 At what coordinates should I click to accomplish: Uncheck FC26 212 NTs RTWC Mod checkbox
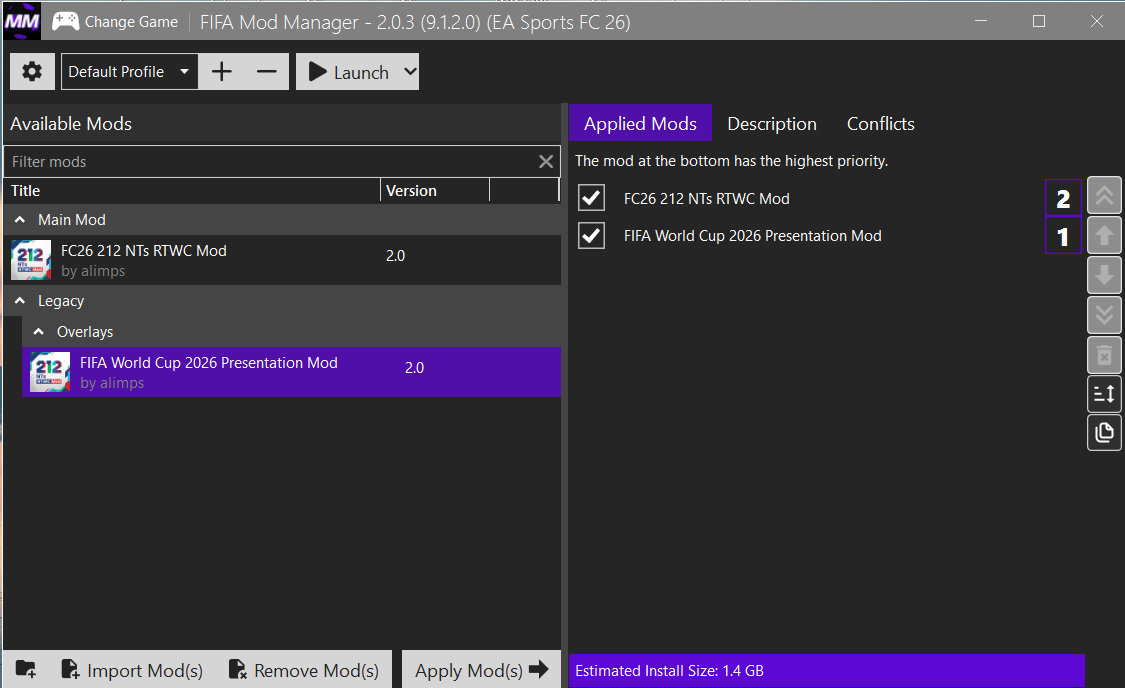click(591, 198)
